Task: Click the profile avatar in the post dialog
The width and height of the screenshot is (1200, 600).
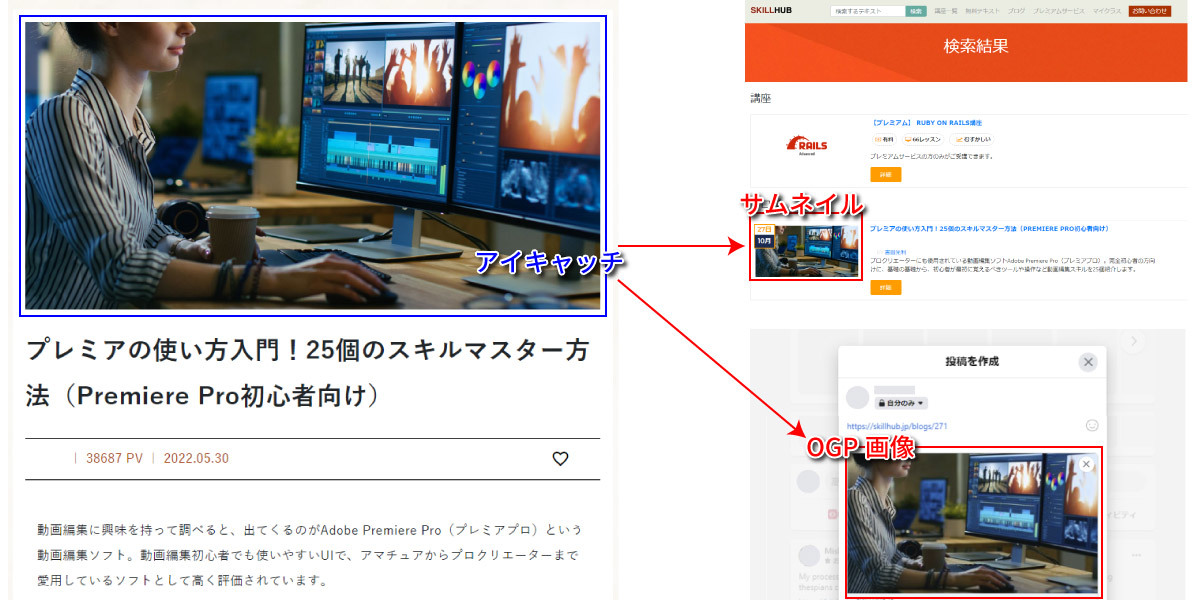Action: click(857, 397)
